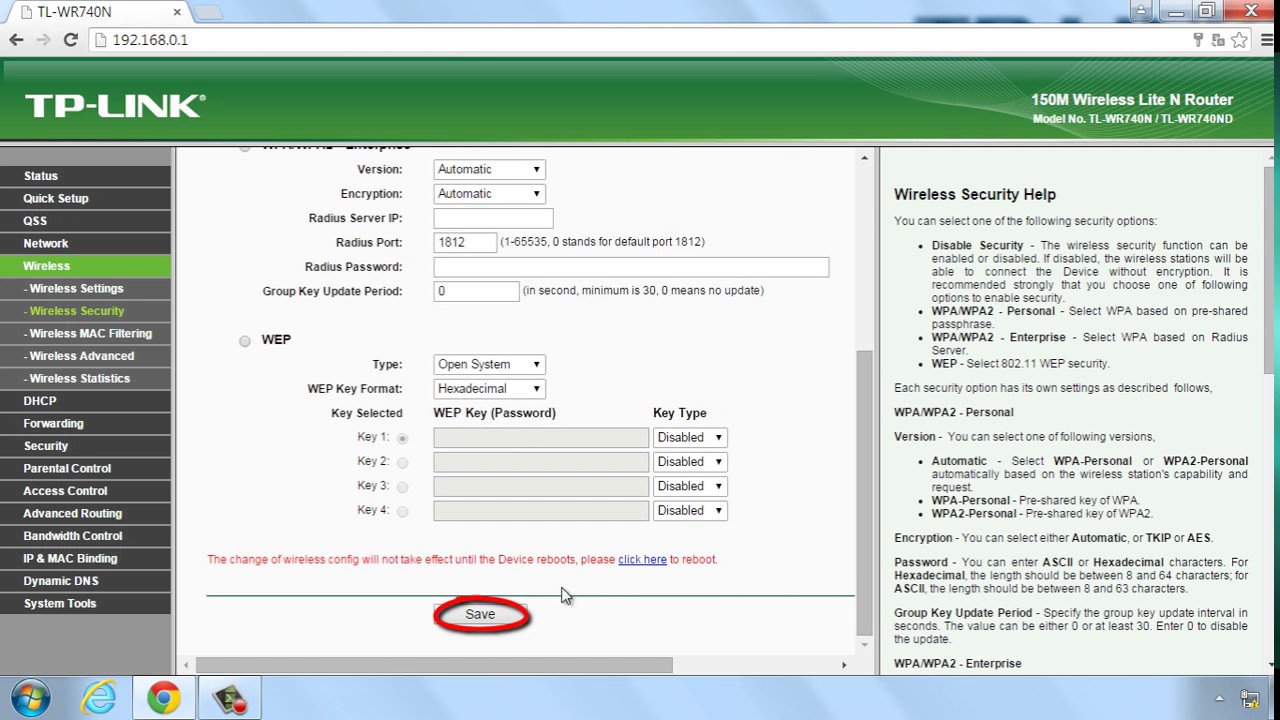Bookmark this page with the star icon
The width and height of the screenshot is (1280, 720).
coord(1239,40)
